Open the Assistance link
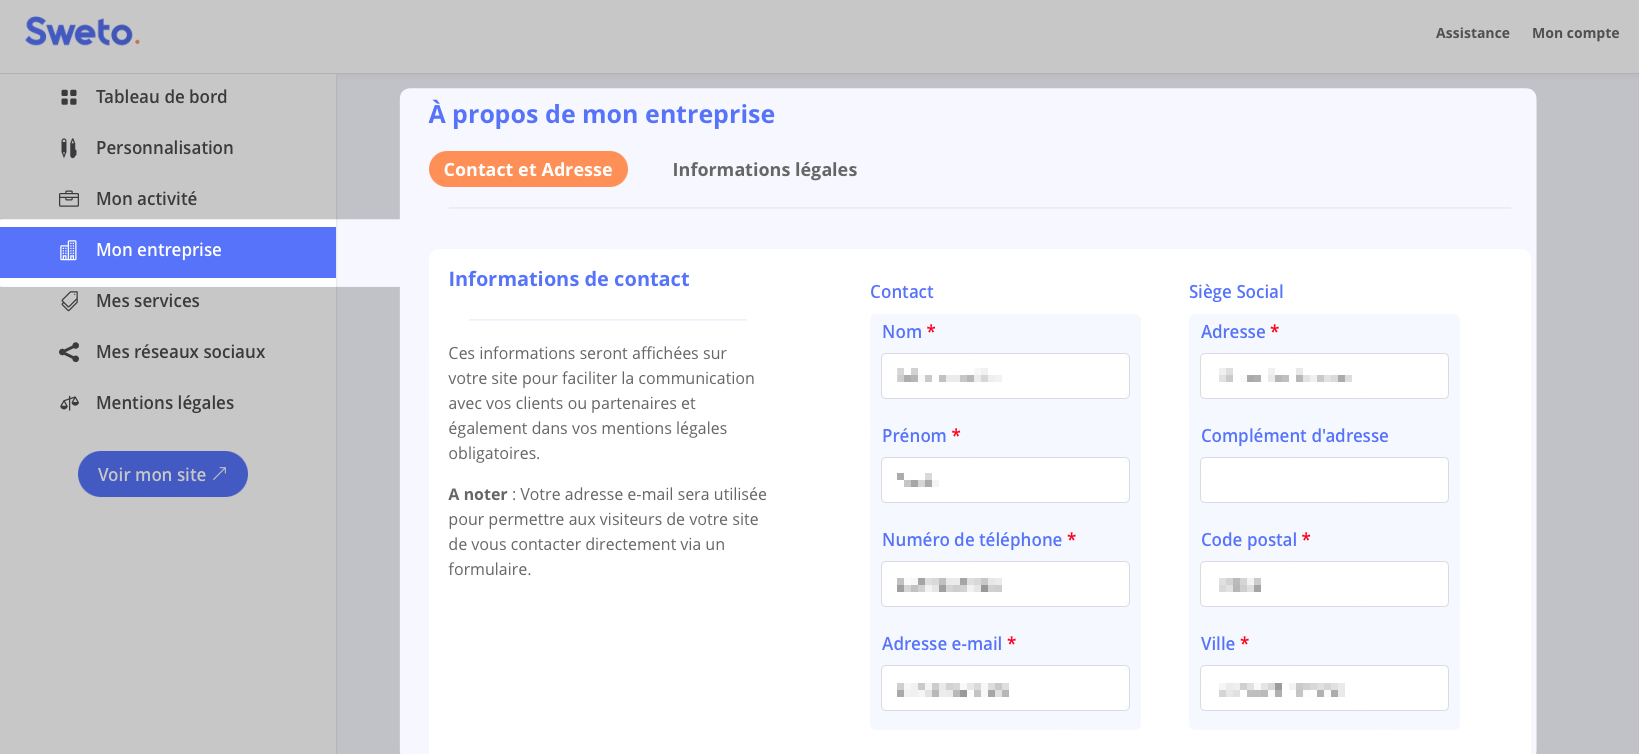This screenshot has width=1639, height=754. [1472, 33]
